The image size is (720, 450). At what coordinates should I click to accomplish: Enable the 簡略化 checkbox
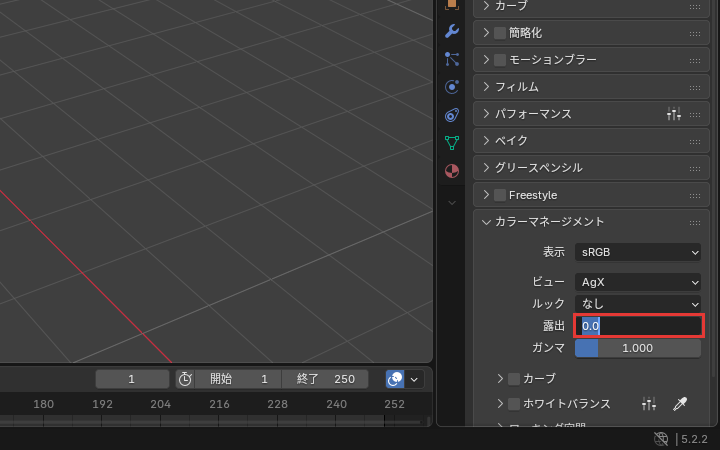coord(500,33)
